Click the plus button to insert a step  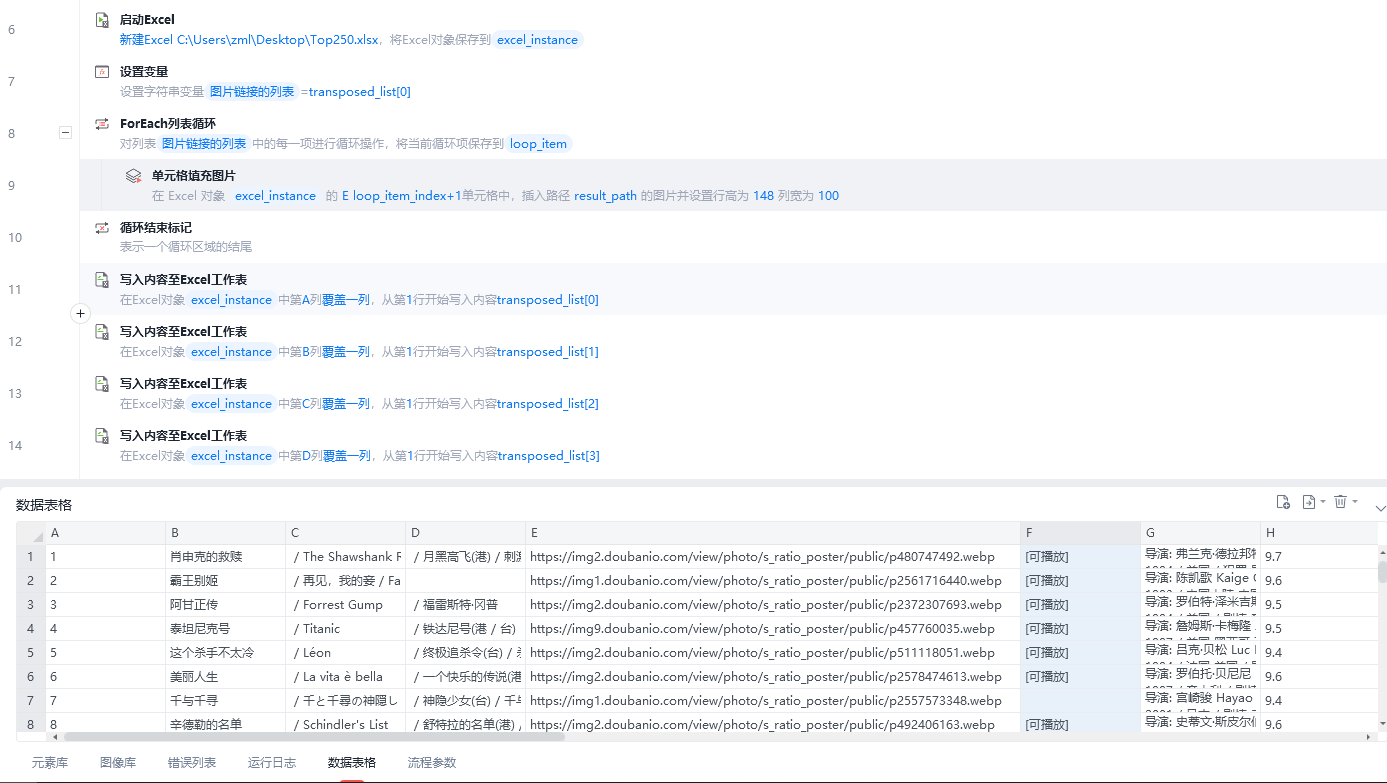[x=81, y=314]
